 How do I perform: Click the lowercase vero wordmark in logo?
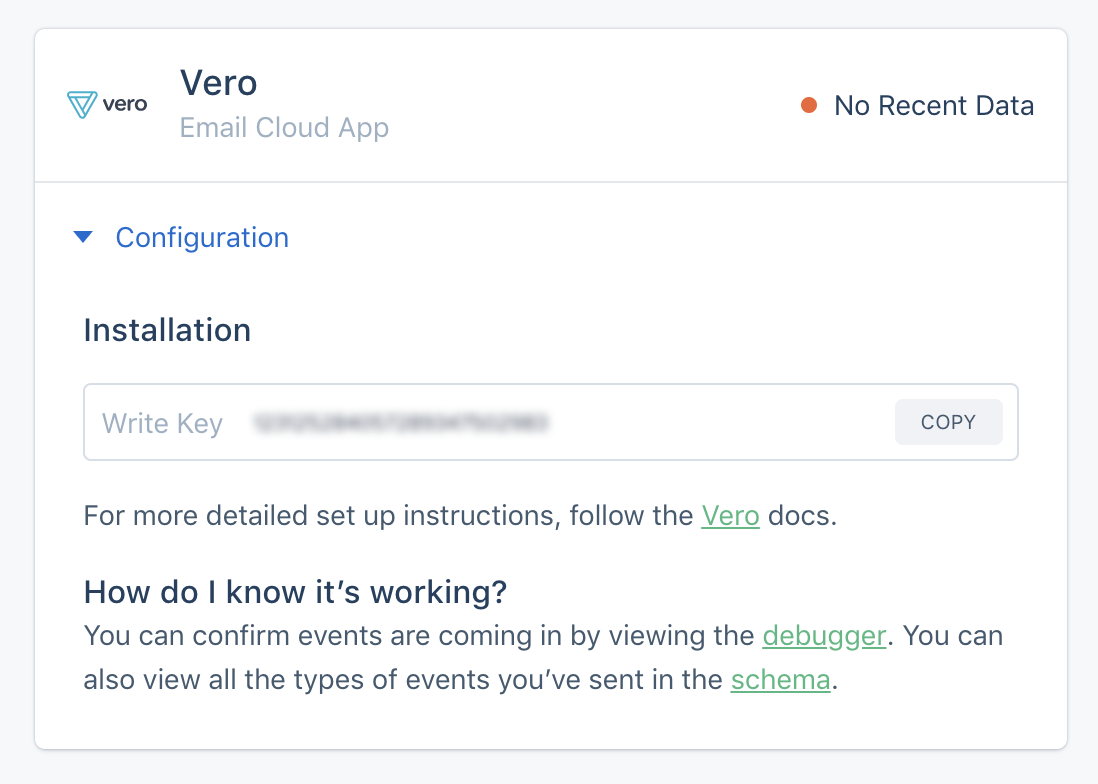(x=125, y=104)
